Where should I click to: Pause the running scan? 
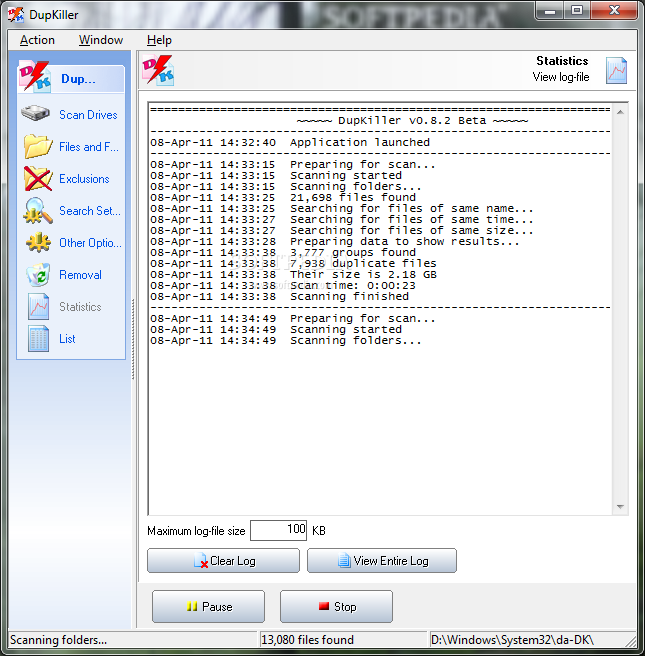coord(208,607)
